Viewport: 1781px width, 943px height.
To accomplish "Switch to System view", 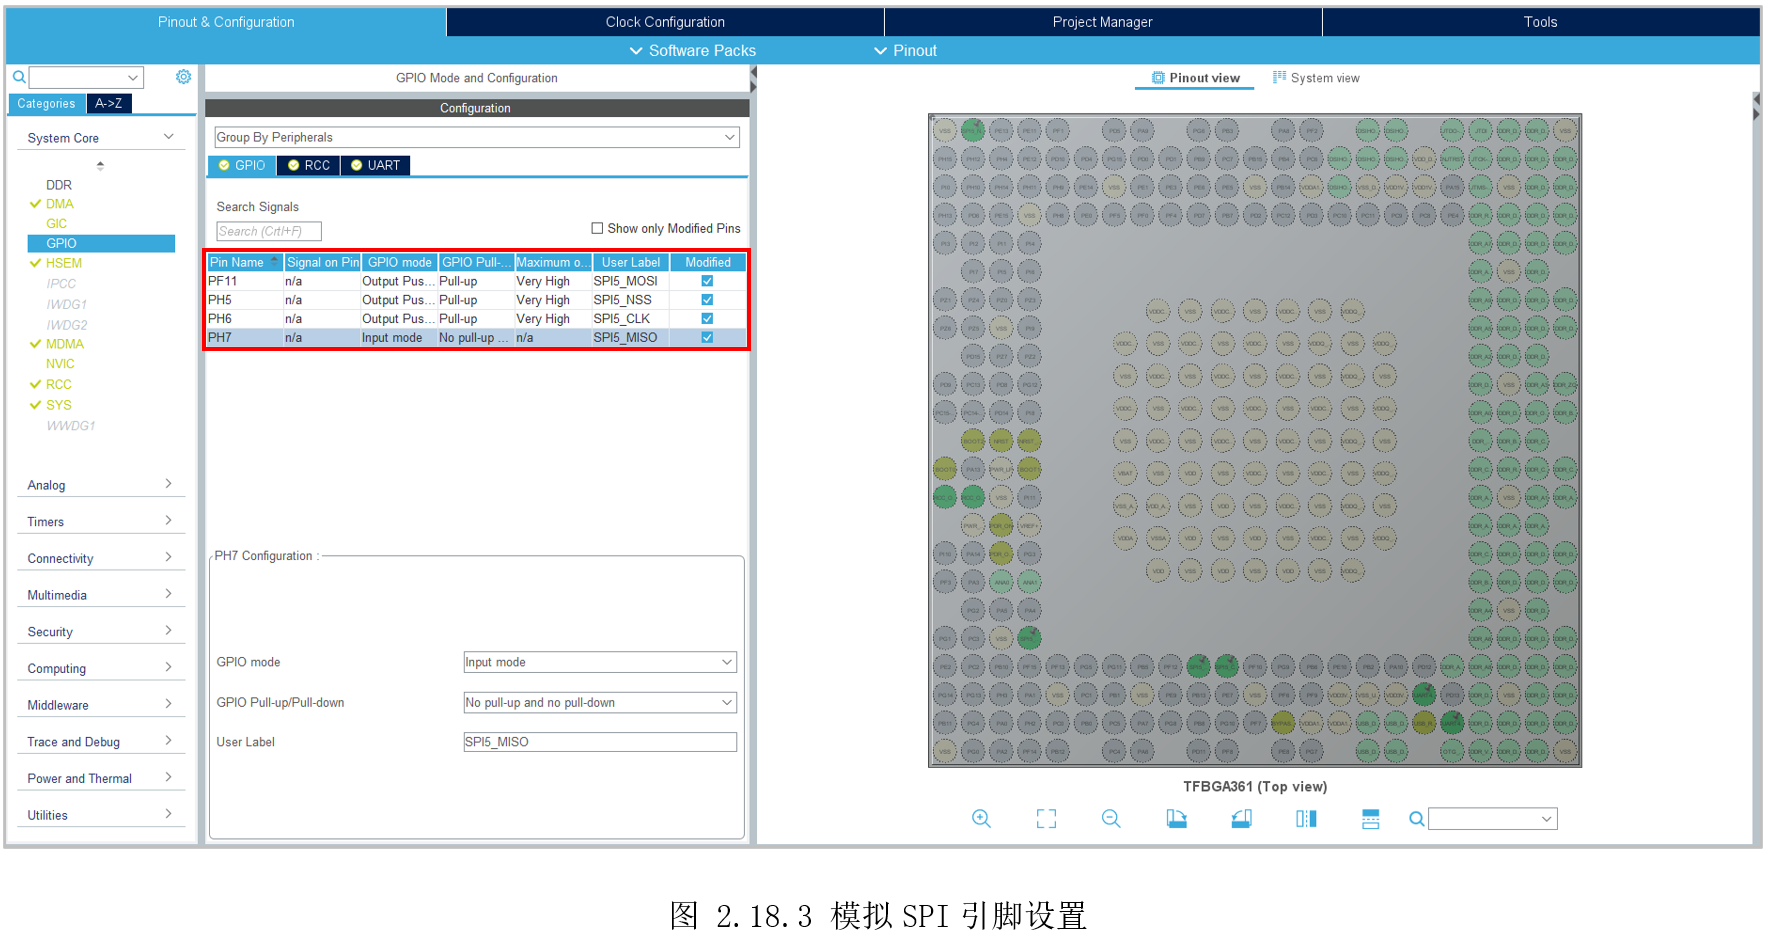I will click(1316, 78).
